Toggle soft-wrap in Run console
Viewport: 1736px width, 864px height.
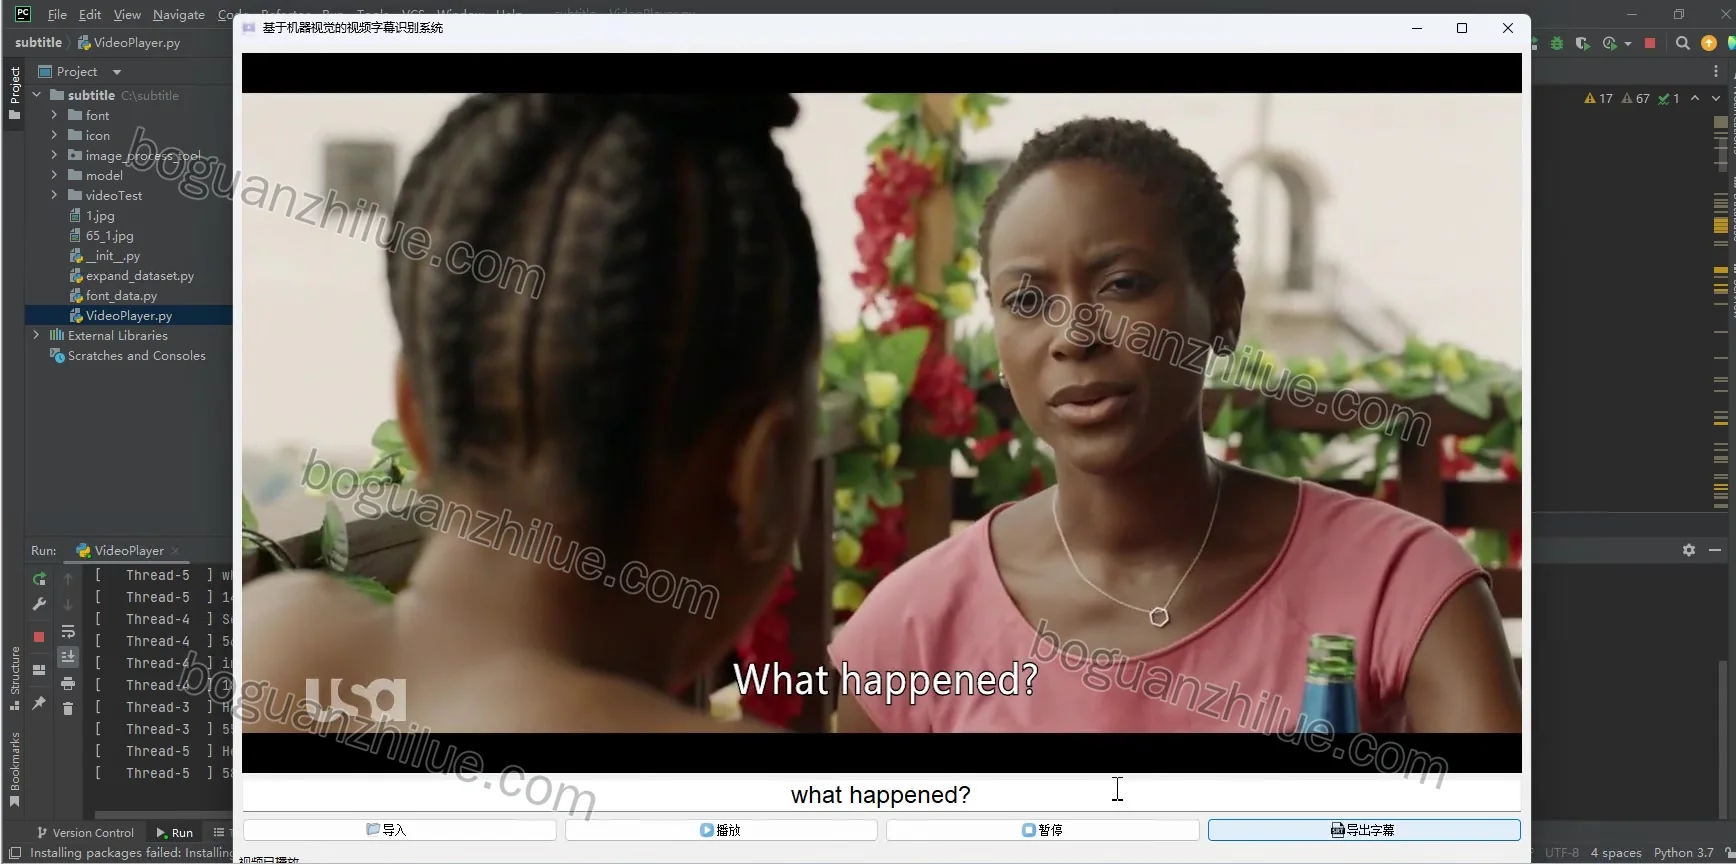click(x=68, y=632)
